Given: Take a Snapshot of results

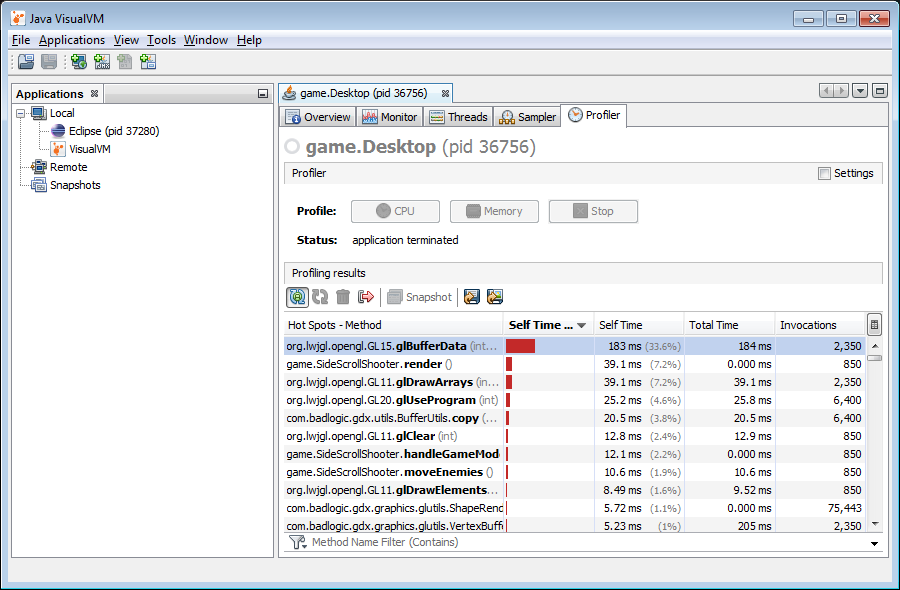Looking at the screenshot, I should tap(419, 297).
